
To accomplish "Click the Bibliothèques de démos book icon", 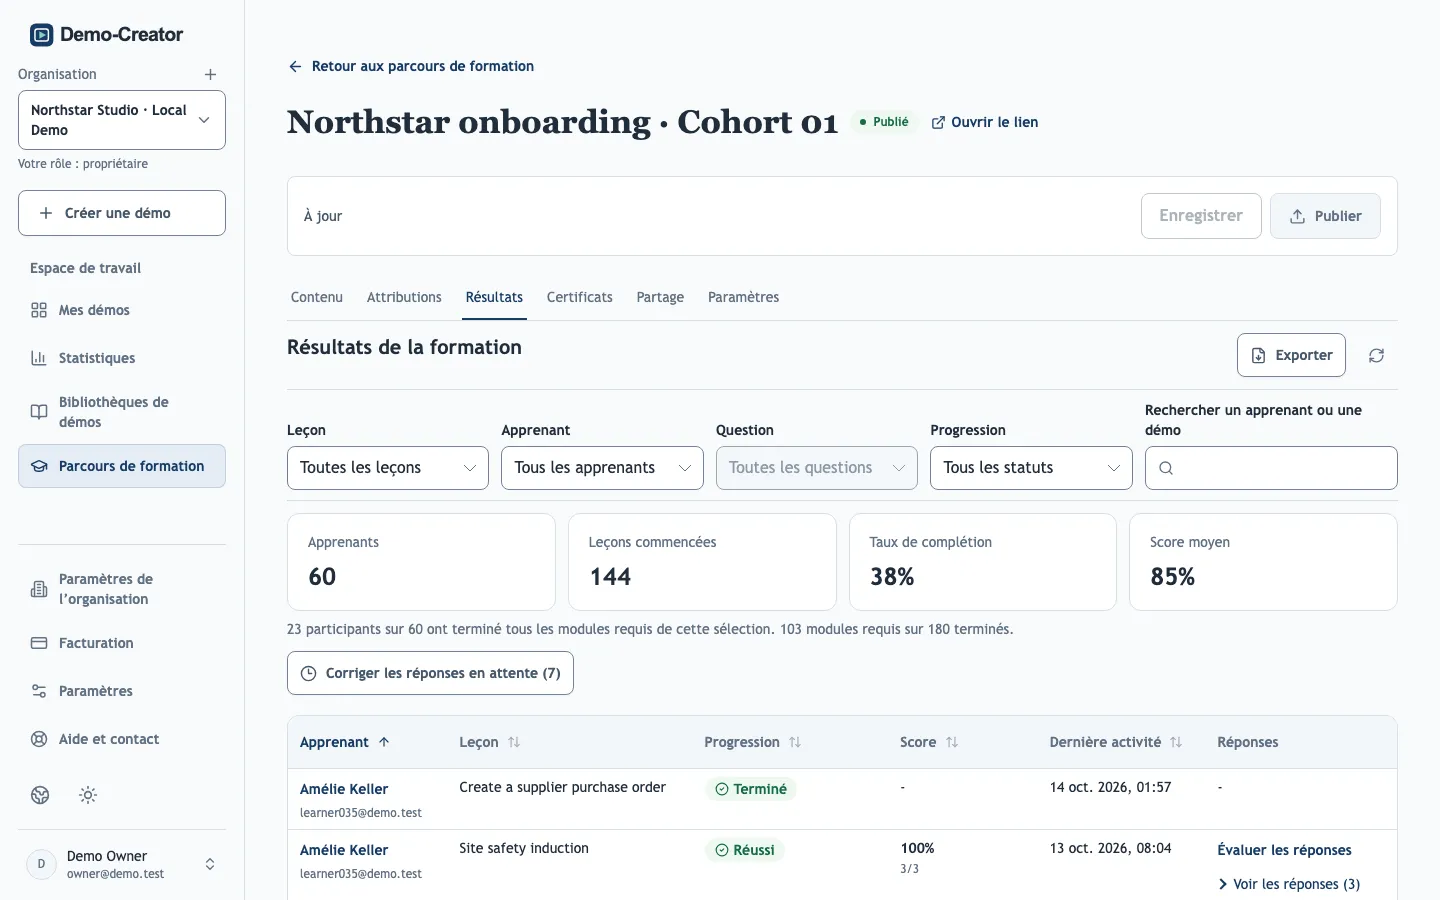I will [39, 412].
